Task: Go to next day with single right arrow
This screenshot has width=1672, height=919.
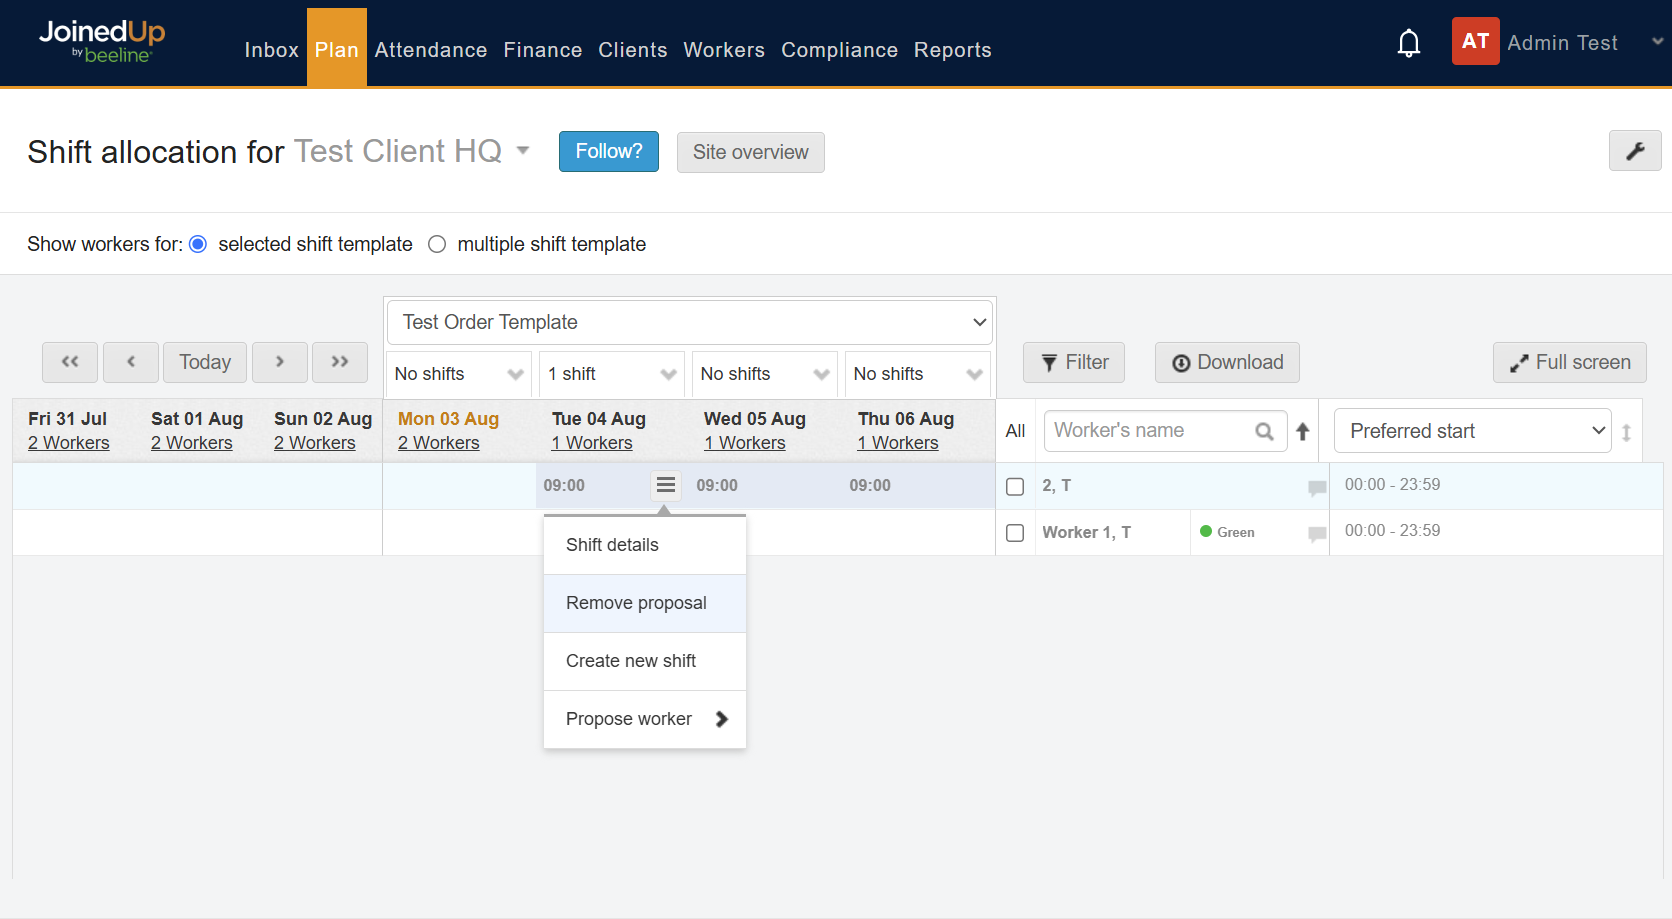Action: pyautogui.click(x=280, y=362)
